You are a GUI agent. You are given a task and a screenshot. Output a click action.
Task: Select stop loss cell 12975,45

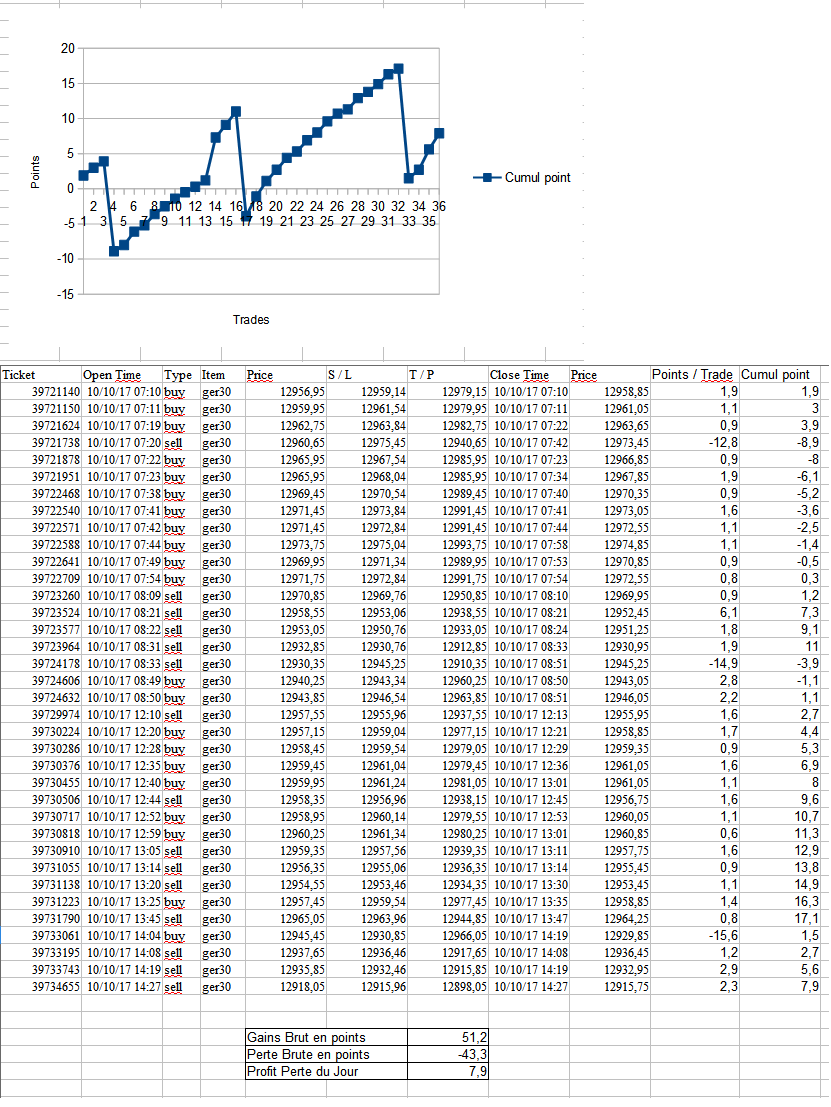366,443
